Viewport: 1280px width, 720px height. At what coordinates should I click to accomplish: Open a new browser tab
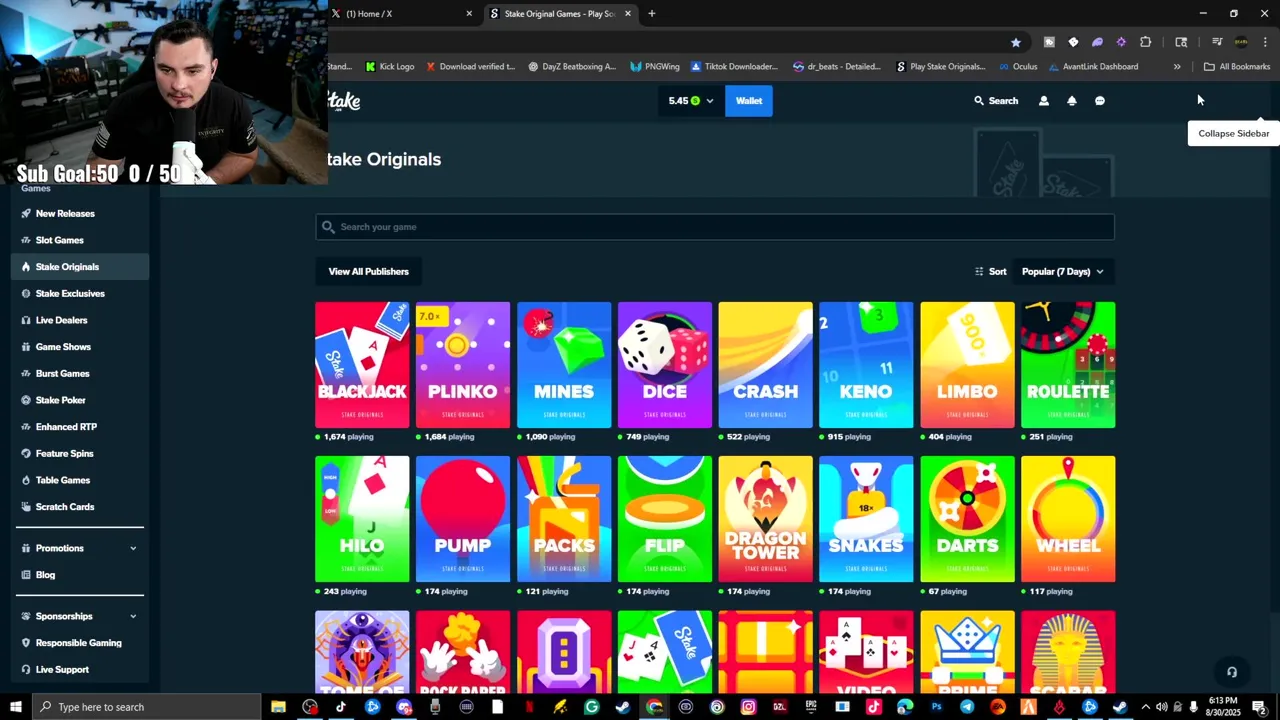(x=652, y=14)
